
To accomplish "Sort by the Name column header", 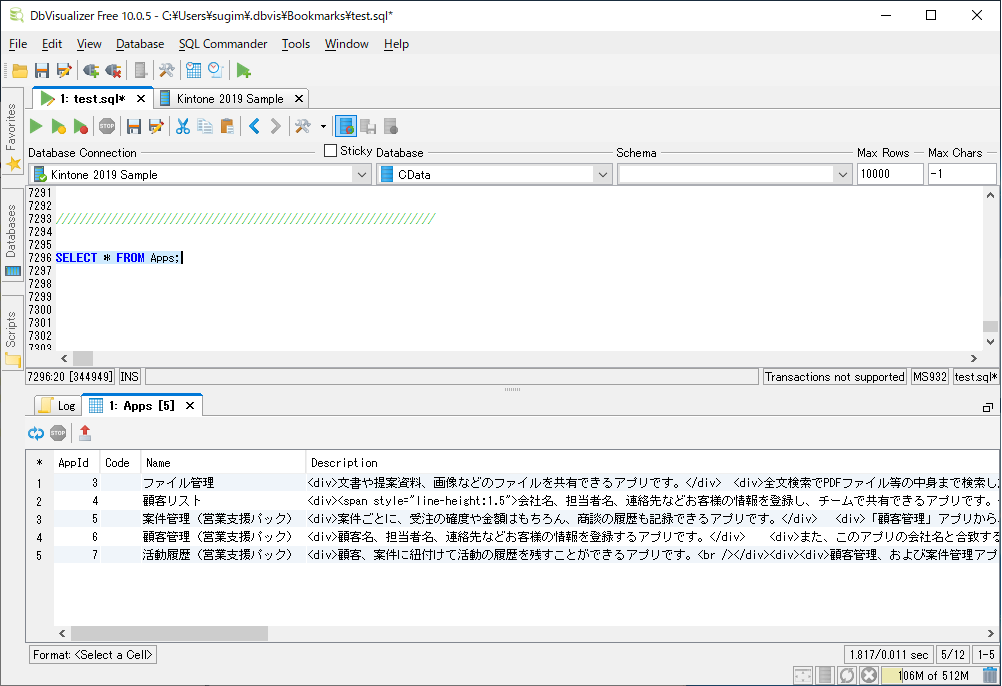I will point(223,463).
